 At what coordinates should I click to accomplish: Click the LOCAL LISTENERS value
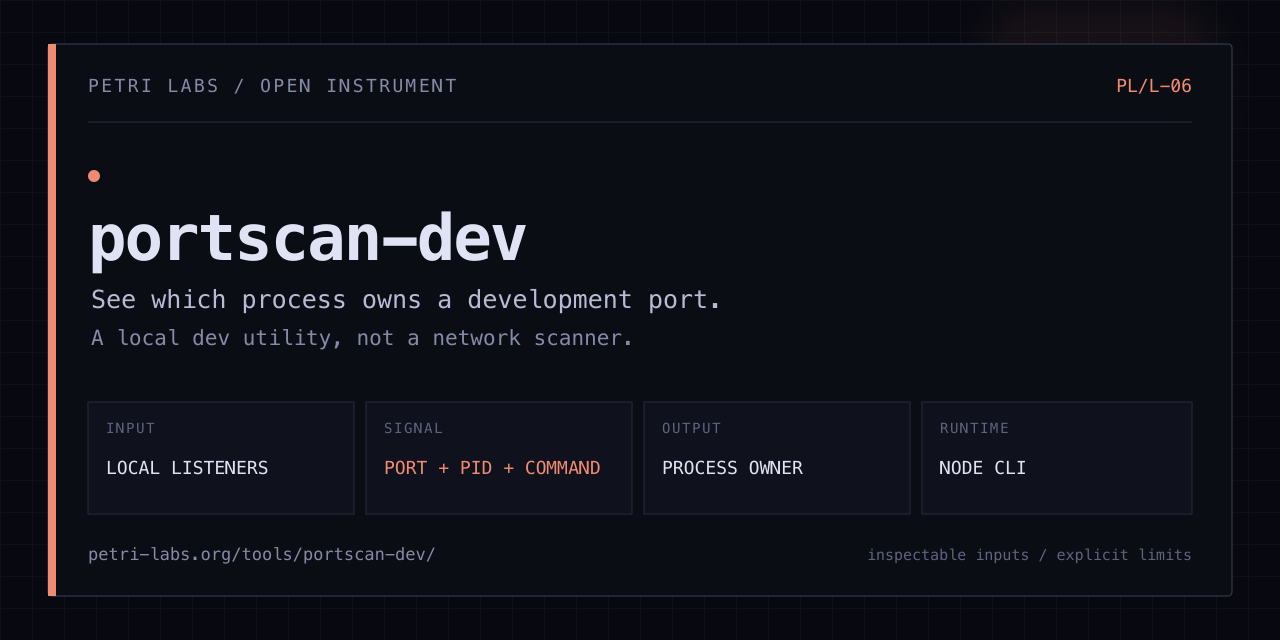click(187, 468)
